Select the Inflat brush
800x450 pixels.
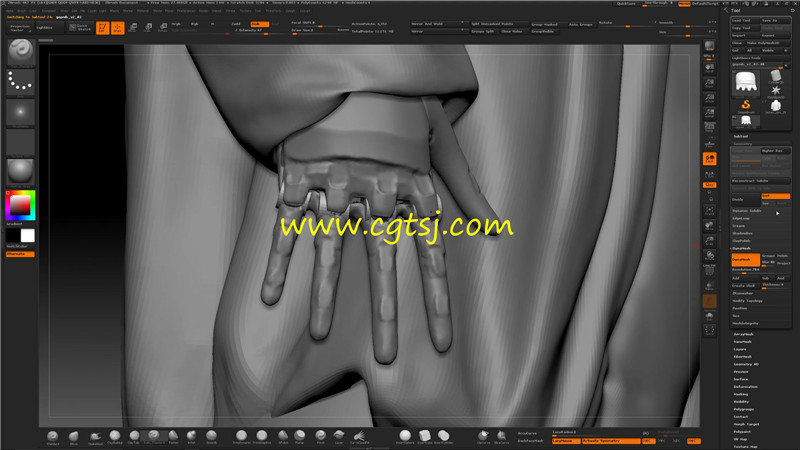pyautogui.click(x=191, y=437)
